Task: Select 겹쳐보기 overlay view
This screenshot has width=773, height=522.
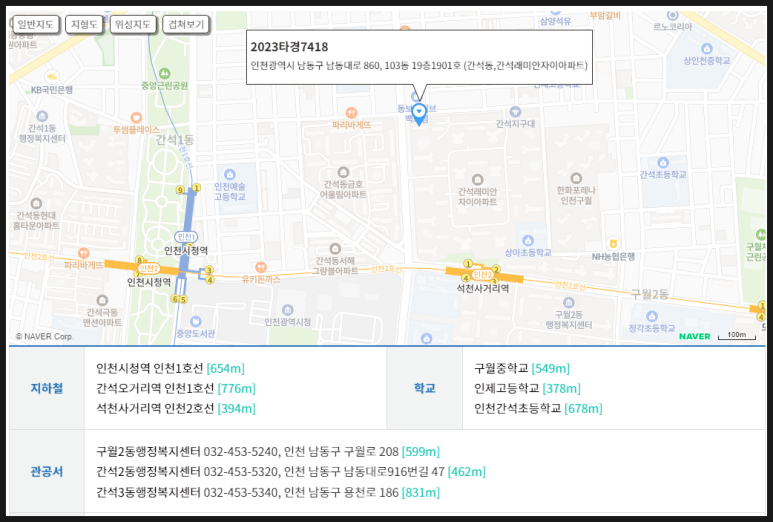Action: pyautogui.click(x=186, y=24)
